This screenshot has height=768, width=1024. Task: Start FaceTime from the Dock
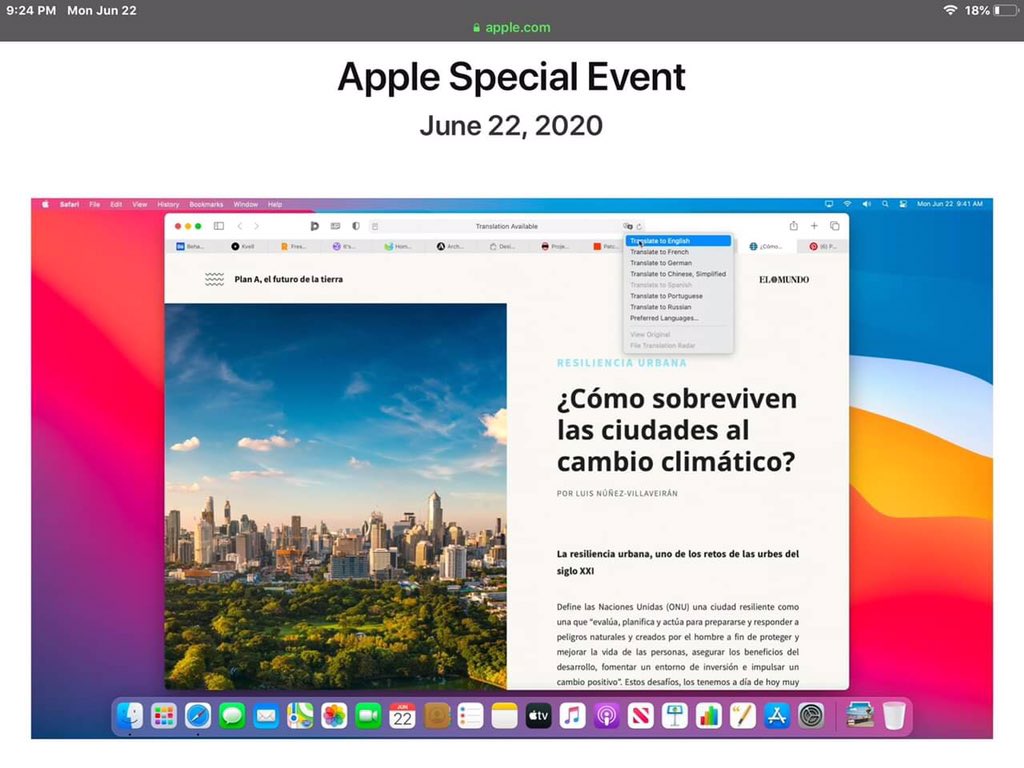coord(368,716)
